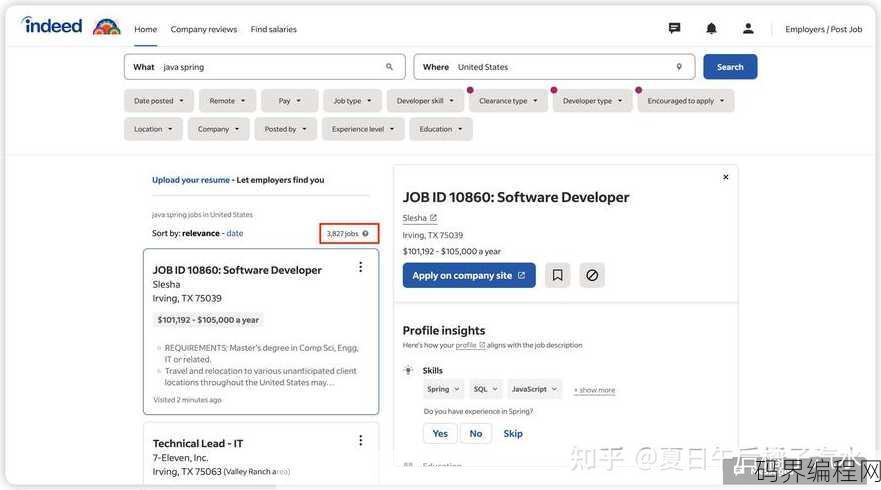Close the job details panel

click(725, 177)
